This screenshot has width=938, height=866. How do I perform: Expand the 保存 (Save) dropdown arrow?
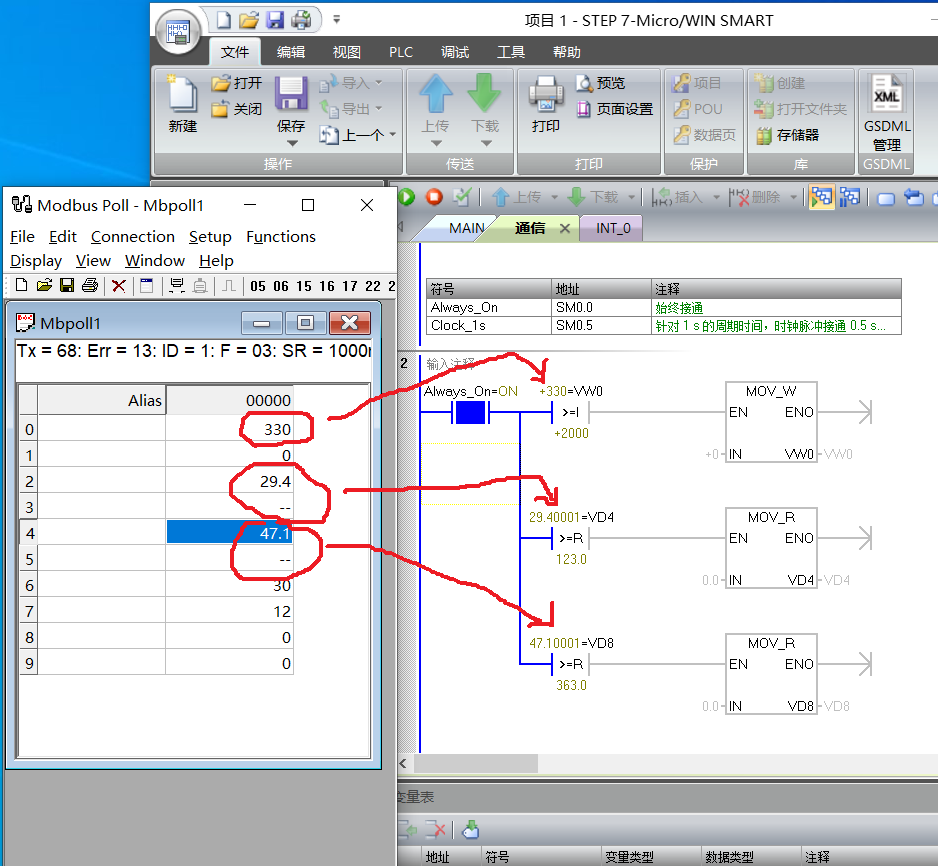291,141
